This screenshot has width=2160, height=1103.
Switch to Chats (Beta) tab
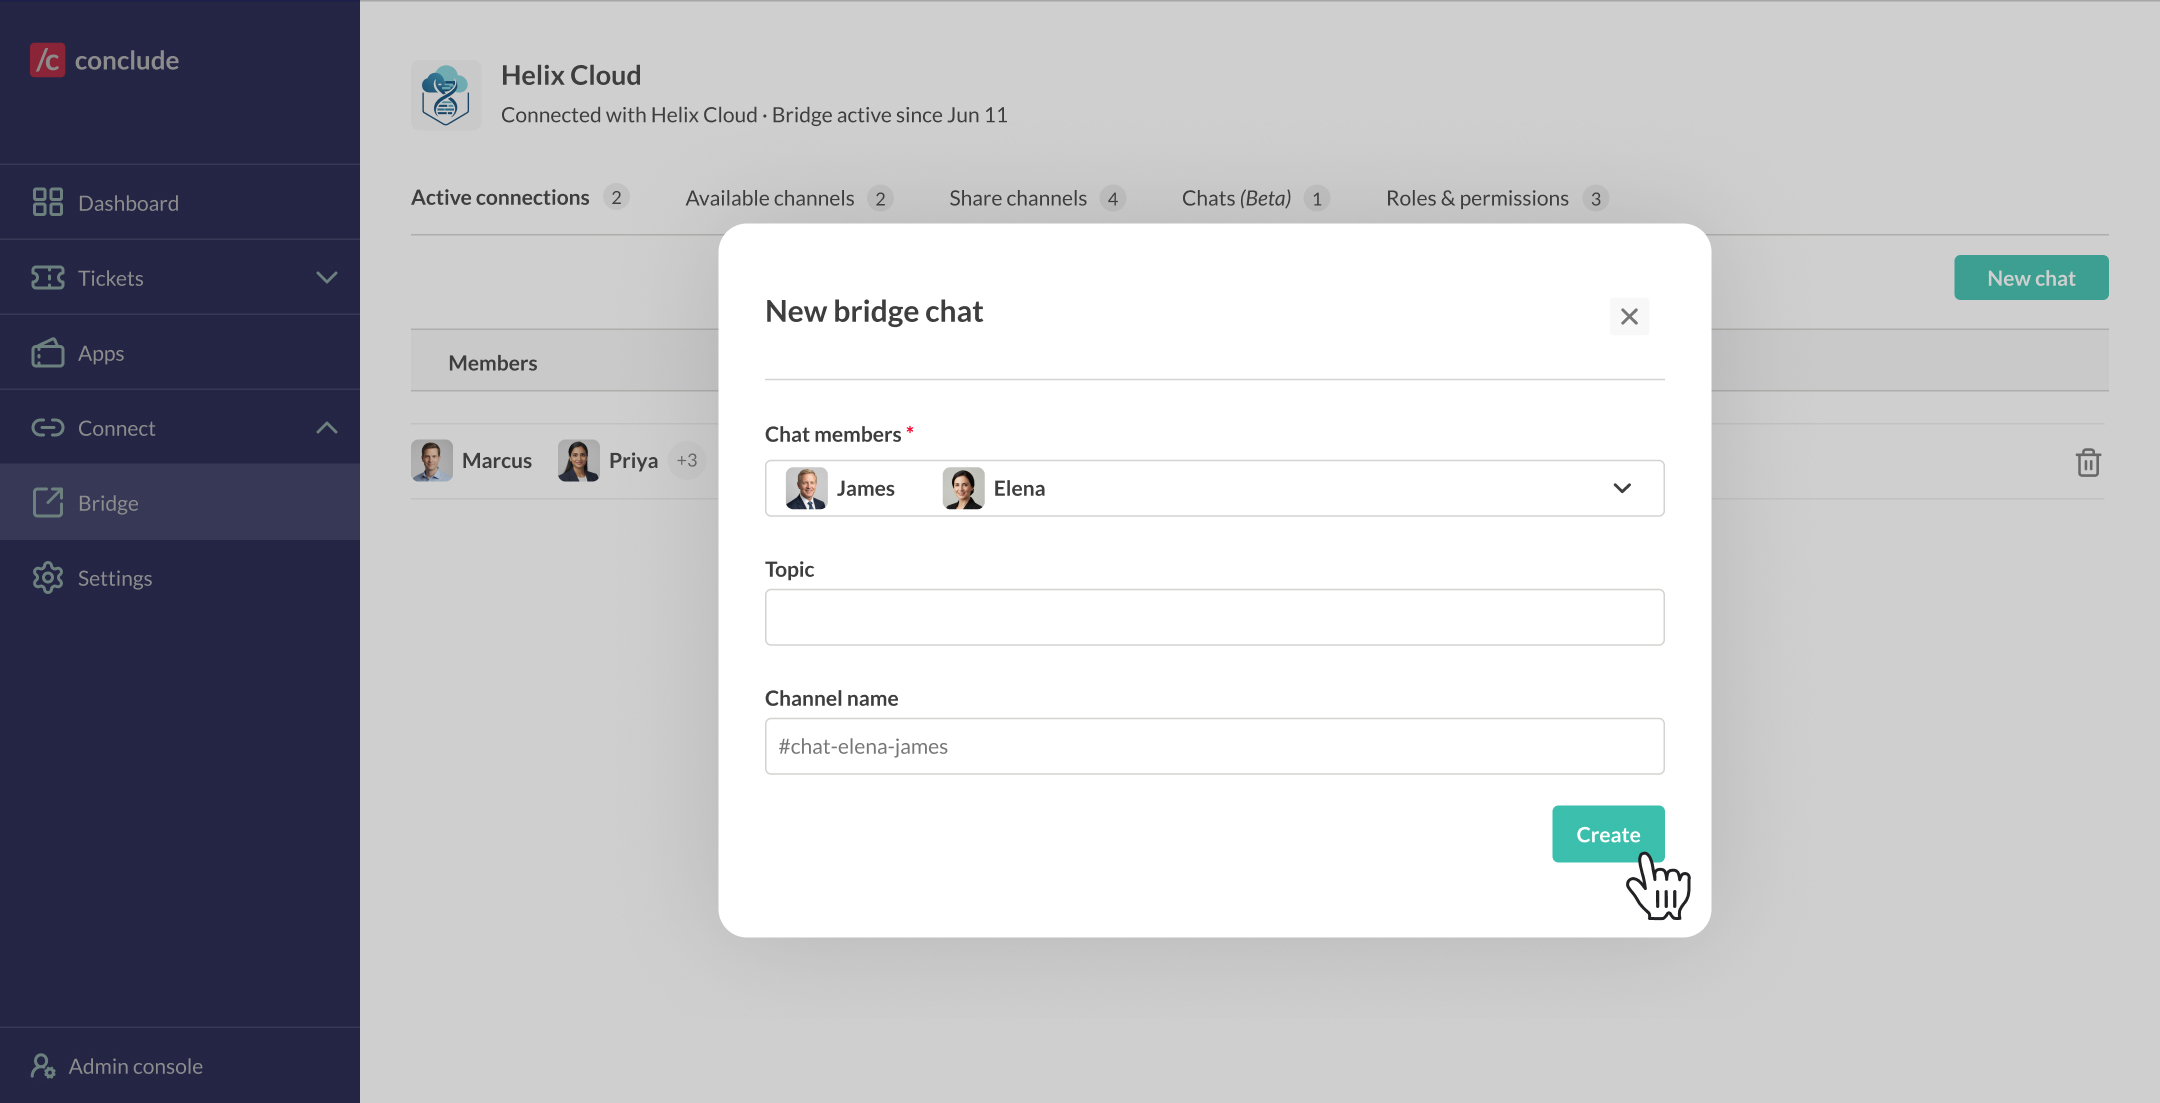pos(1255,198)
